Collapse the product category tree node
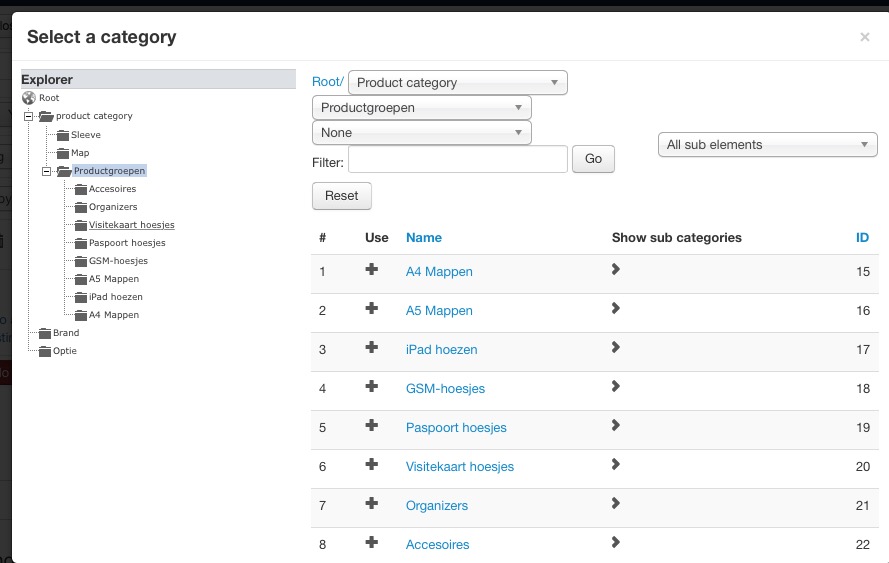 (x=28, y=116)
